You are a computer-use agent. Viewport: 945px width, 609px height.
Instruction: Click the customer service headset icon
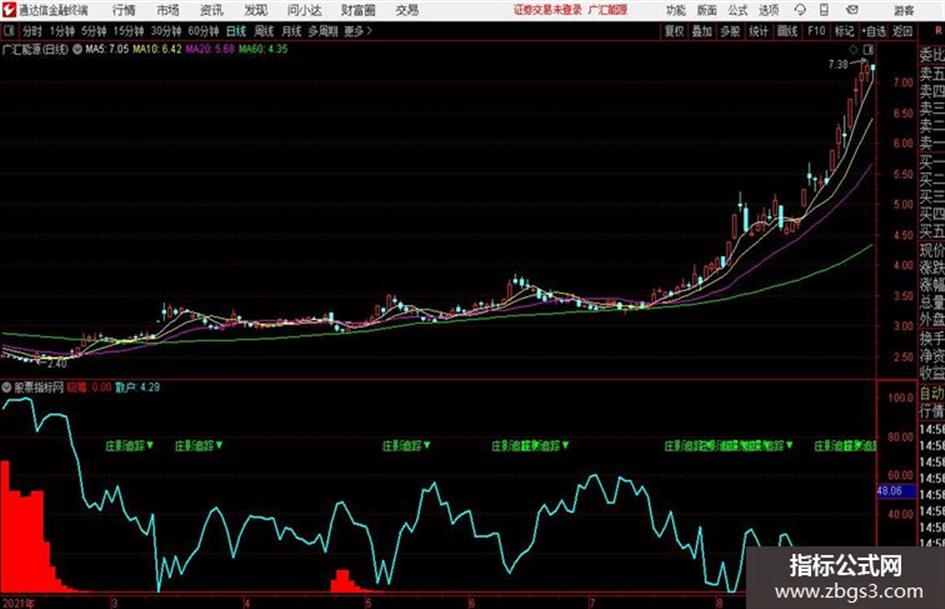800,10
